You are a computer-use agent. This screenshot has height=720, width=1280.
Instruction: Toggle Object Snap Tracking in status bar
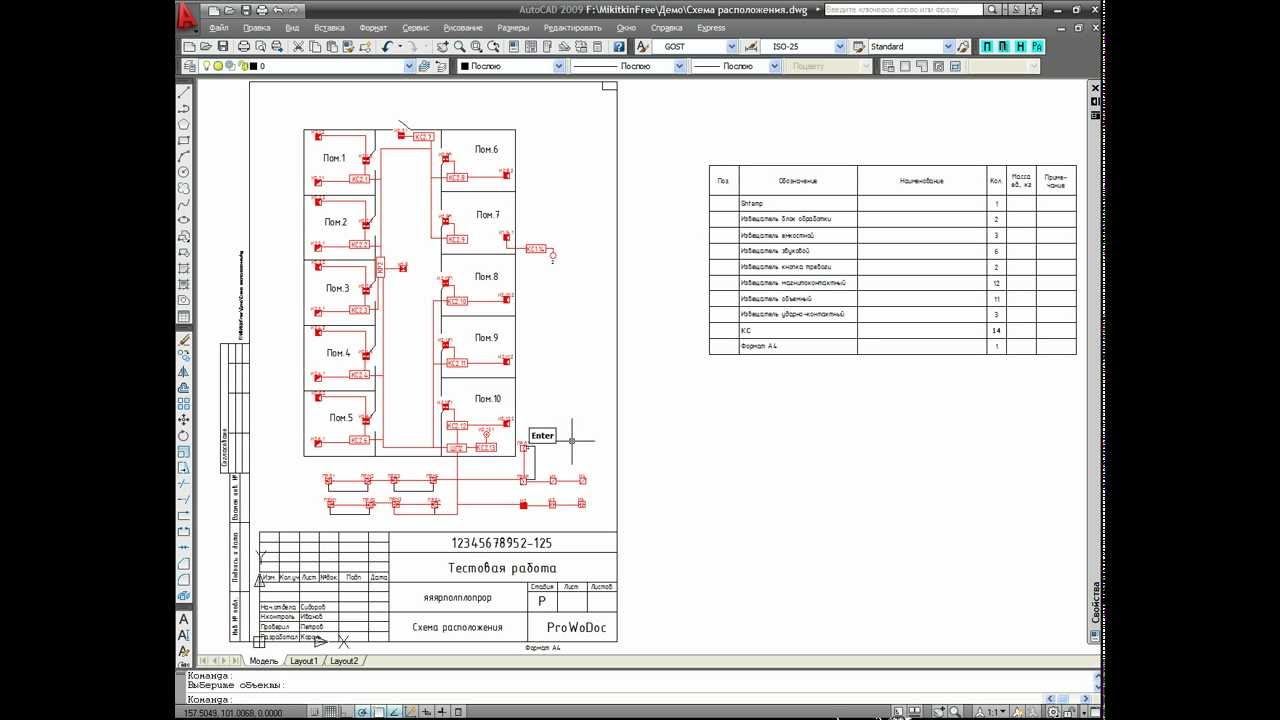point(394,712)
